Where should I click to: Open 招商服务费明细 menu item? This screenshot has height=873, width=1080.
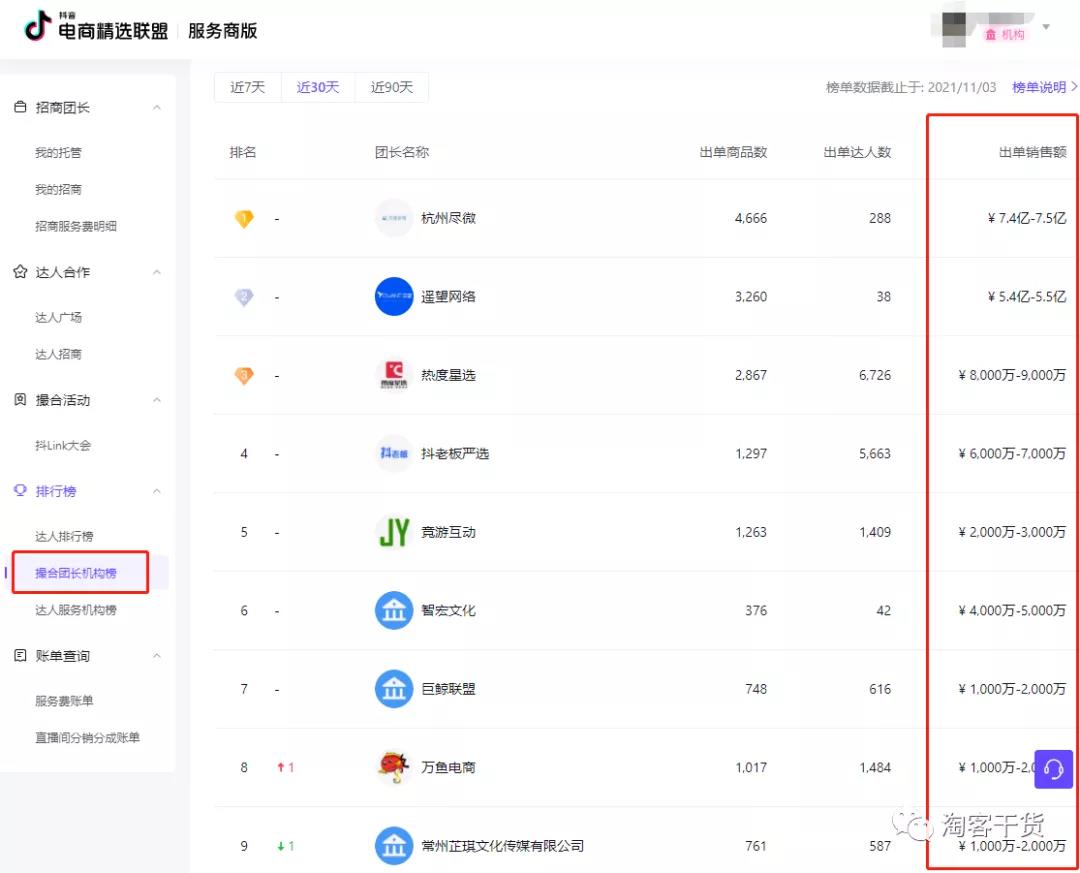click(76, 226)
